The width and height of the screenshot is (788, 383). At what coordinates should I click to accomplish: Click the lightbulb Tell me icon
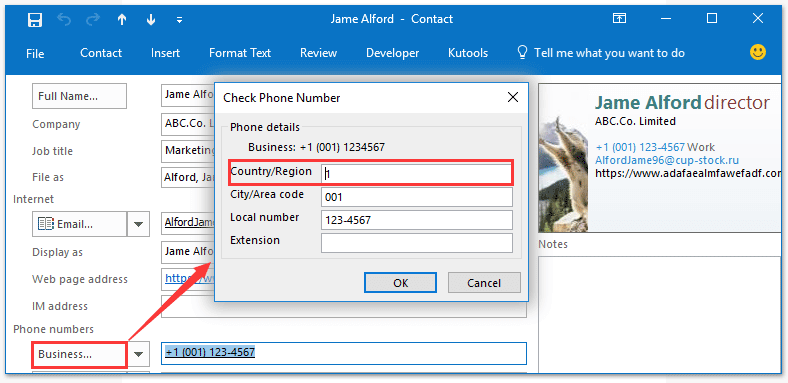tap(523, 52)
